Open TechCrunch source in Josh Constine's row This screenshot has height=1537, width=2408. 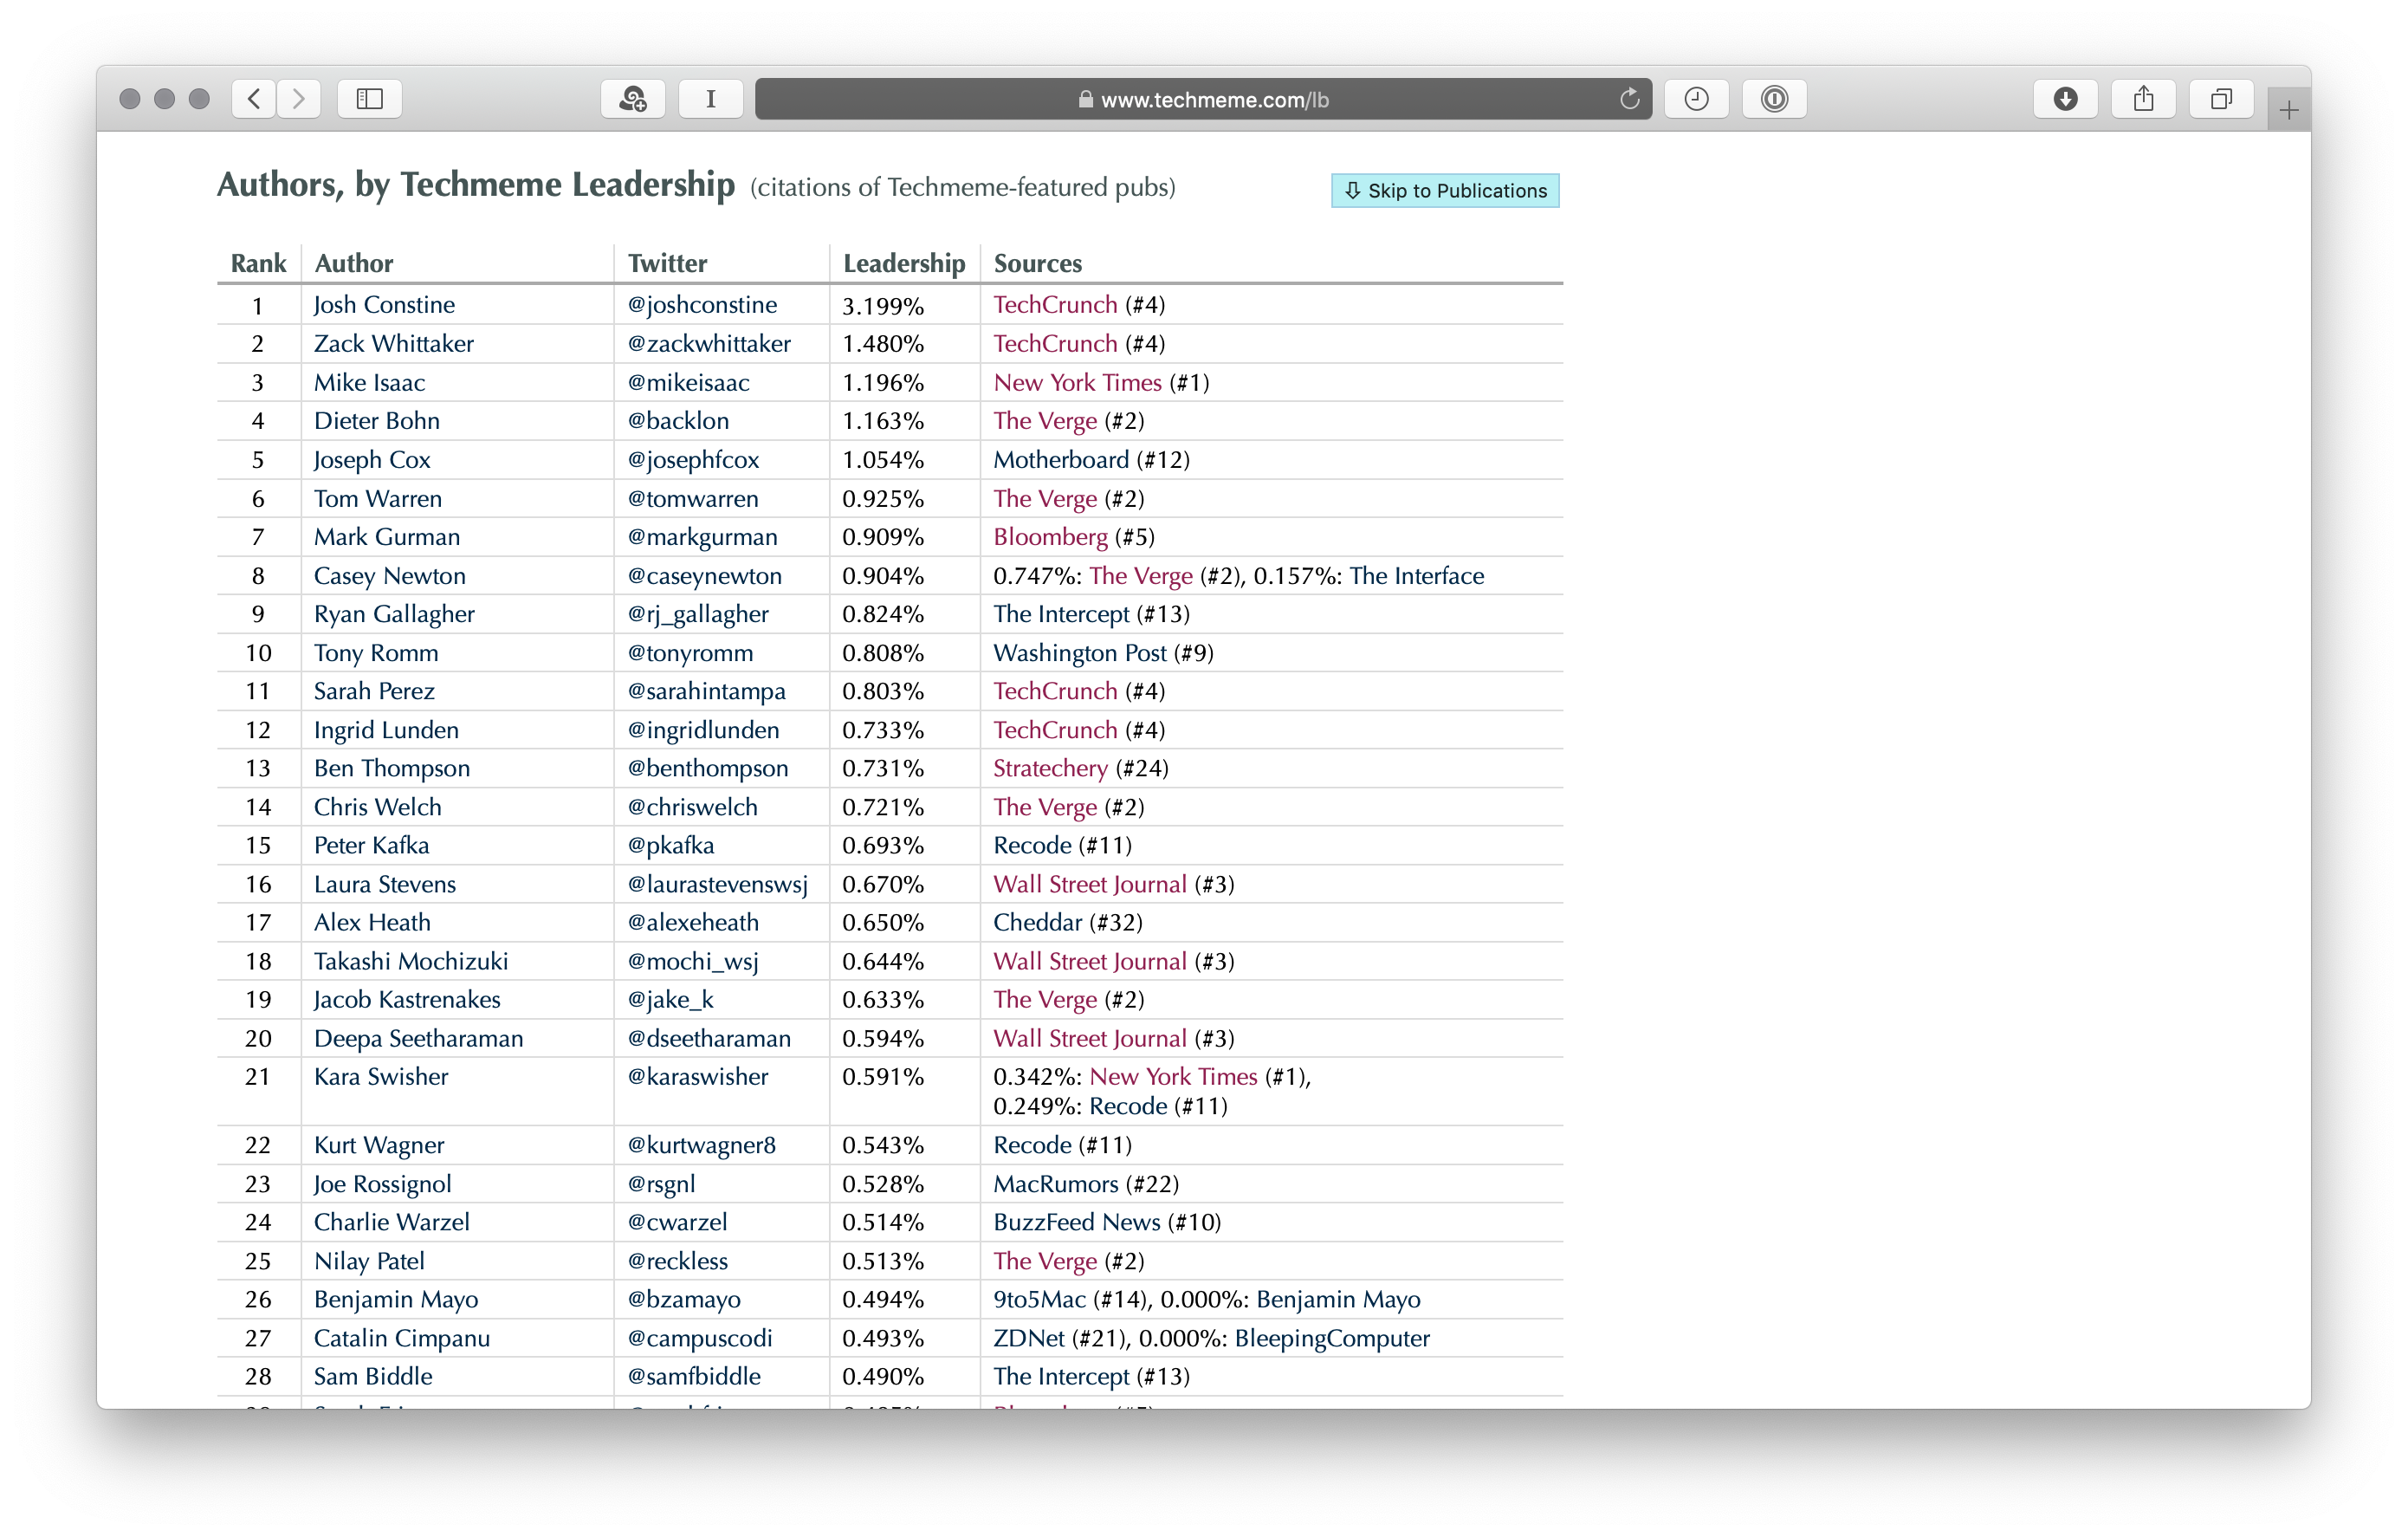click(x=1055, y=305)
